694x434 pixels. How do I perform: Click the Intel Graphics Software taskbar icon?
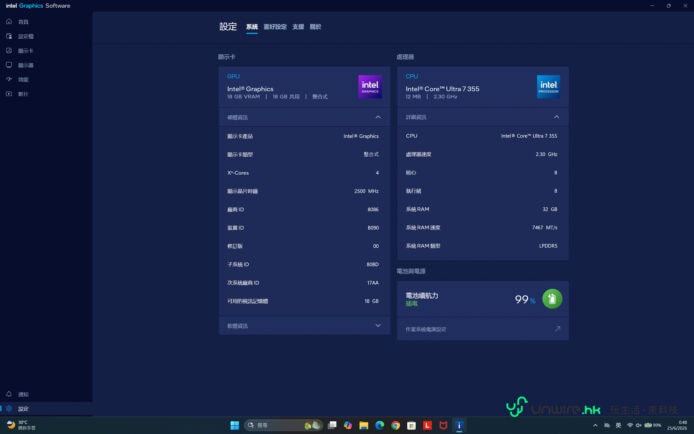(x=459, y=425)
